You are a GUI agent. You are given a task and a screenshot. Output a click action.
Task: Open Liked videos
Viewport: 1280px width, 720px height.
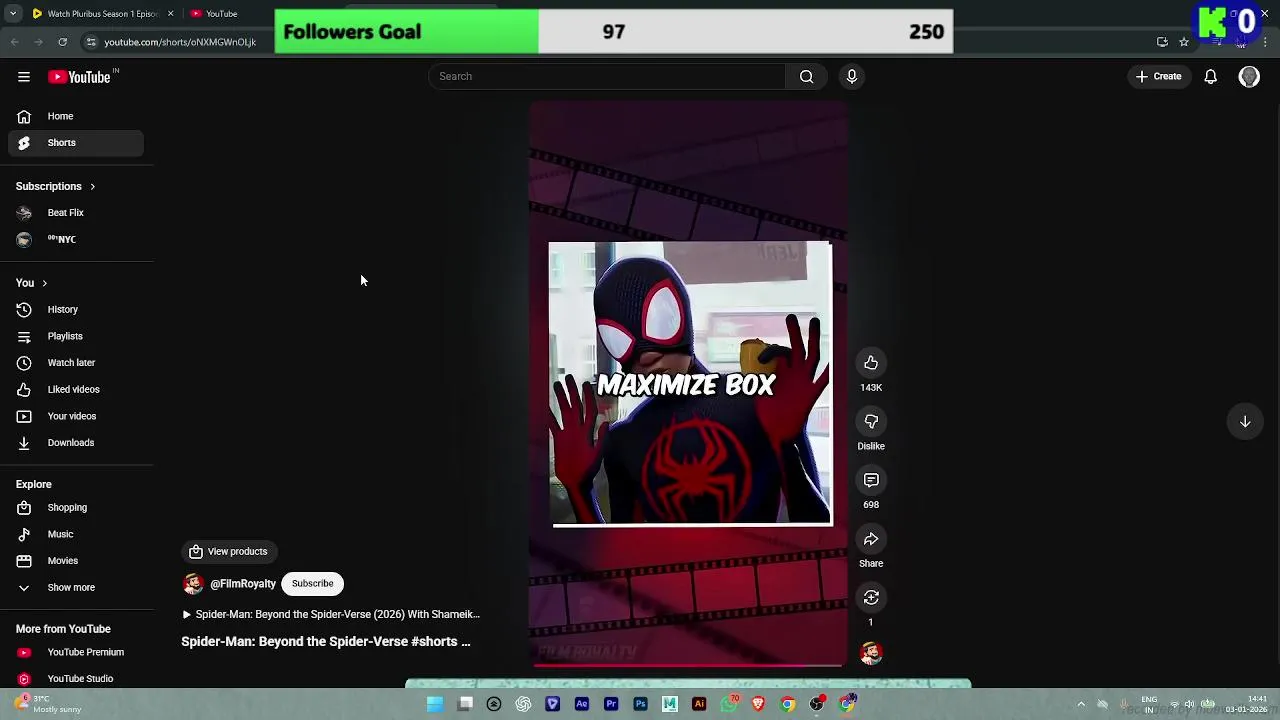[x=76, y=389]
